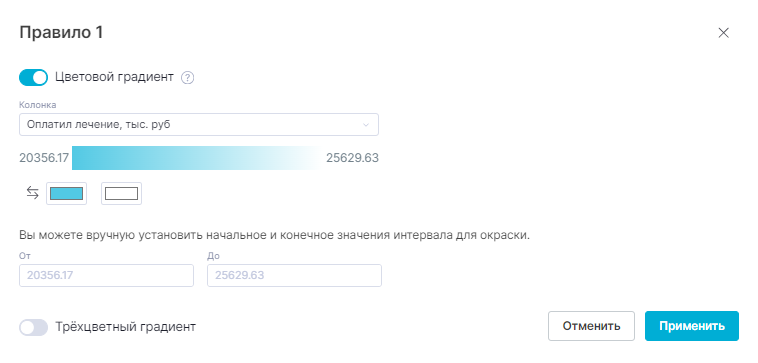Close the Правило 1 dialog
The image size is (758, 363).
[723, 33]
